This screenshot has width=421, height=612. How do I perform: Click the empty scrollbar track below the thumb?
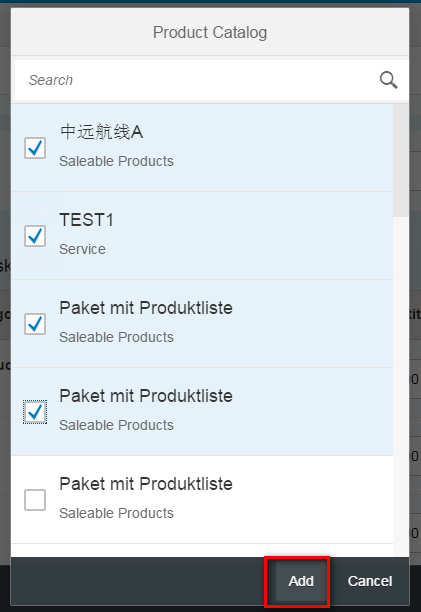pos(401,386)
